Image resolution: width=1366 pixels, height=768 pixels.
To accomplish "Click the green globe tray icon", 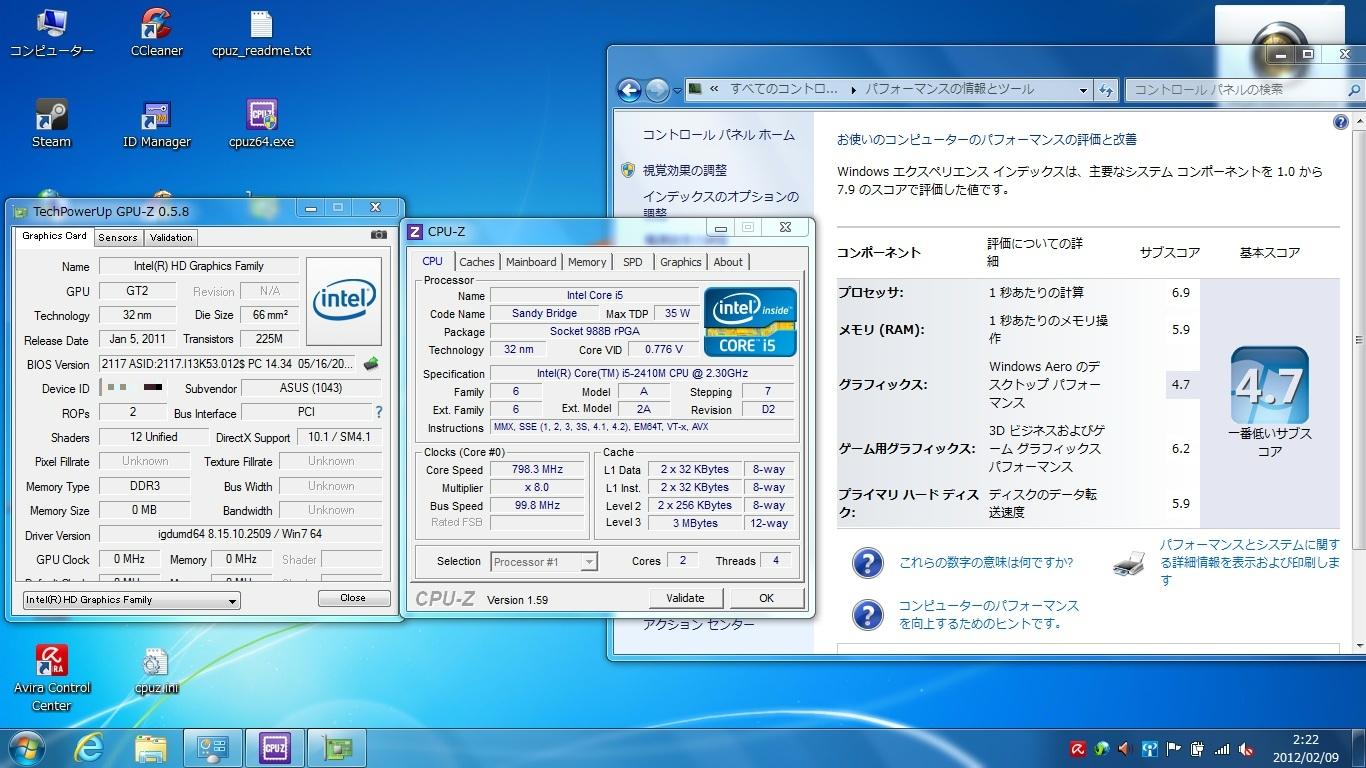I will tap(1102, 749).
